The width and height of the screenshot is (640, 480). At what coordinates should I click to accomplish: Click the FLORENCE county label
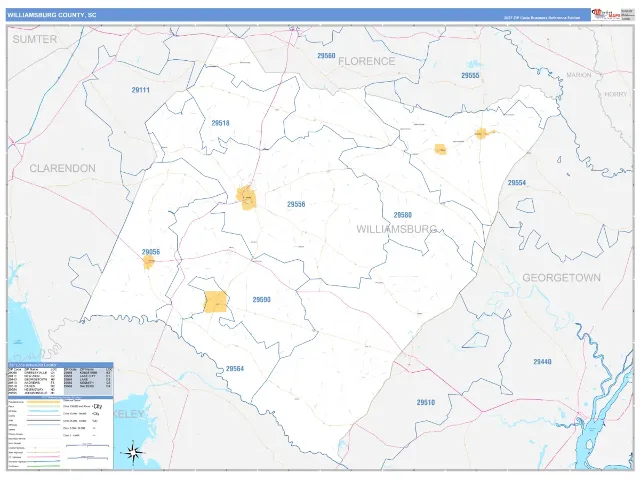[367, 61]
